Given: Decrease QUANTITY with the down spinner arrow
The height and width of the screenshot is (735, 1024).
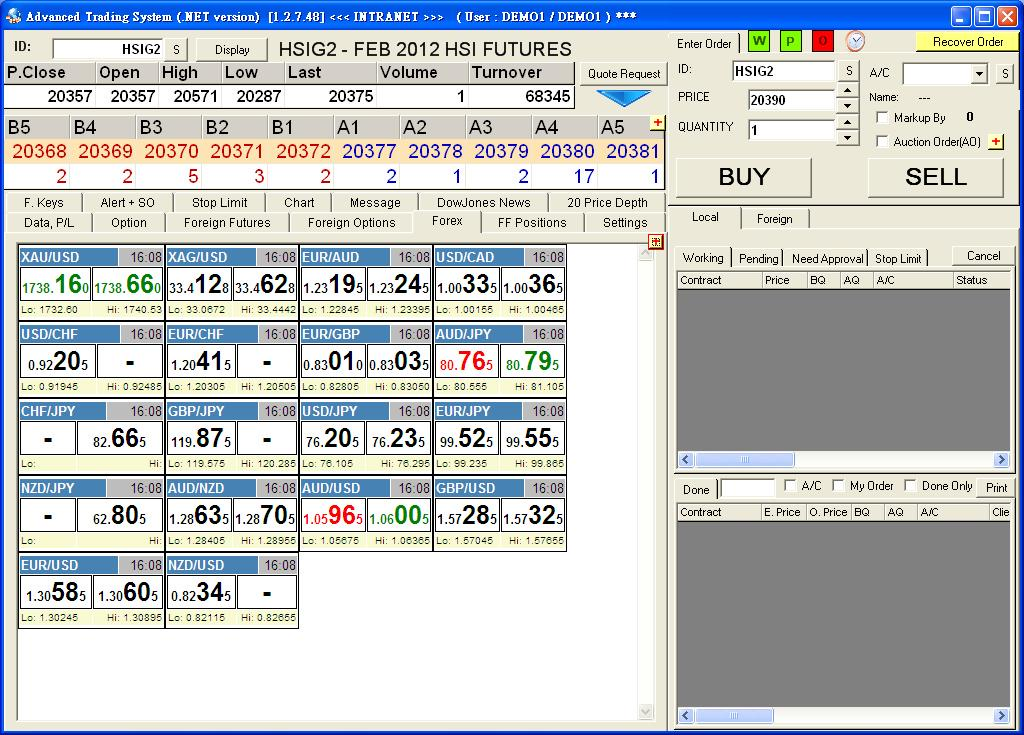Looking at the screenshot, I should coord(847,137).
